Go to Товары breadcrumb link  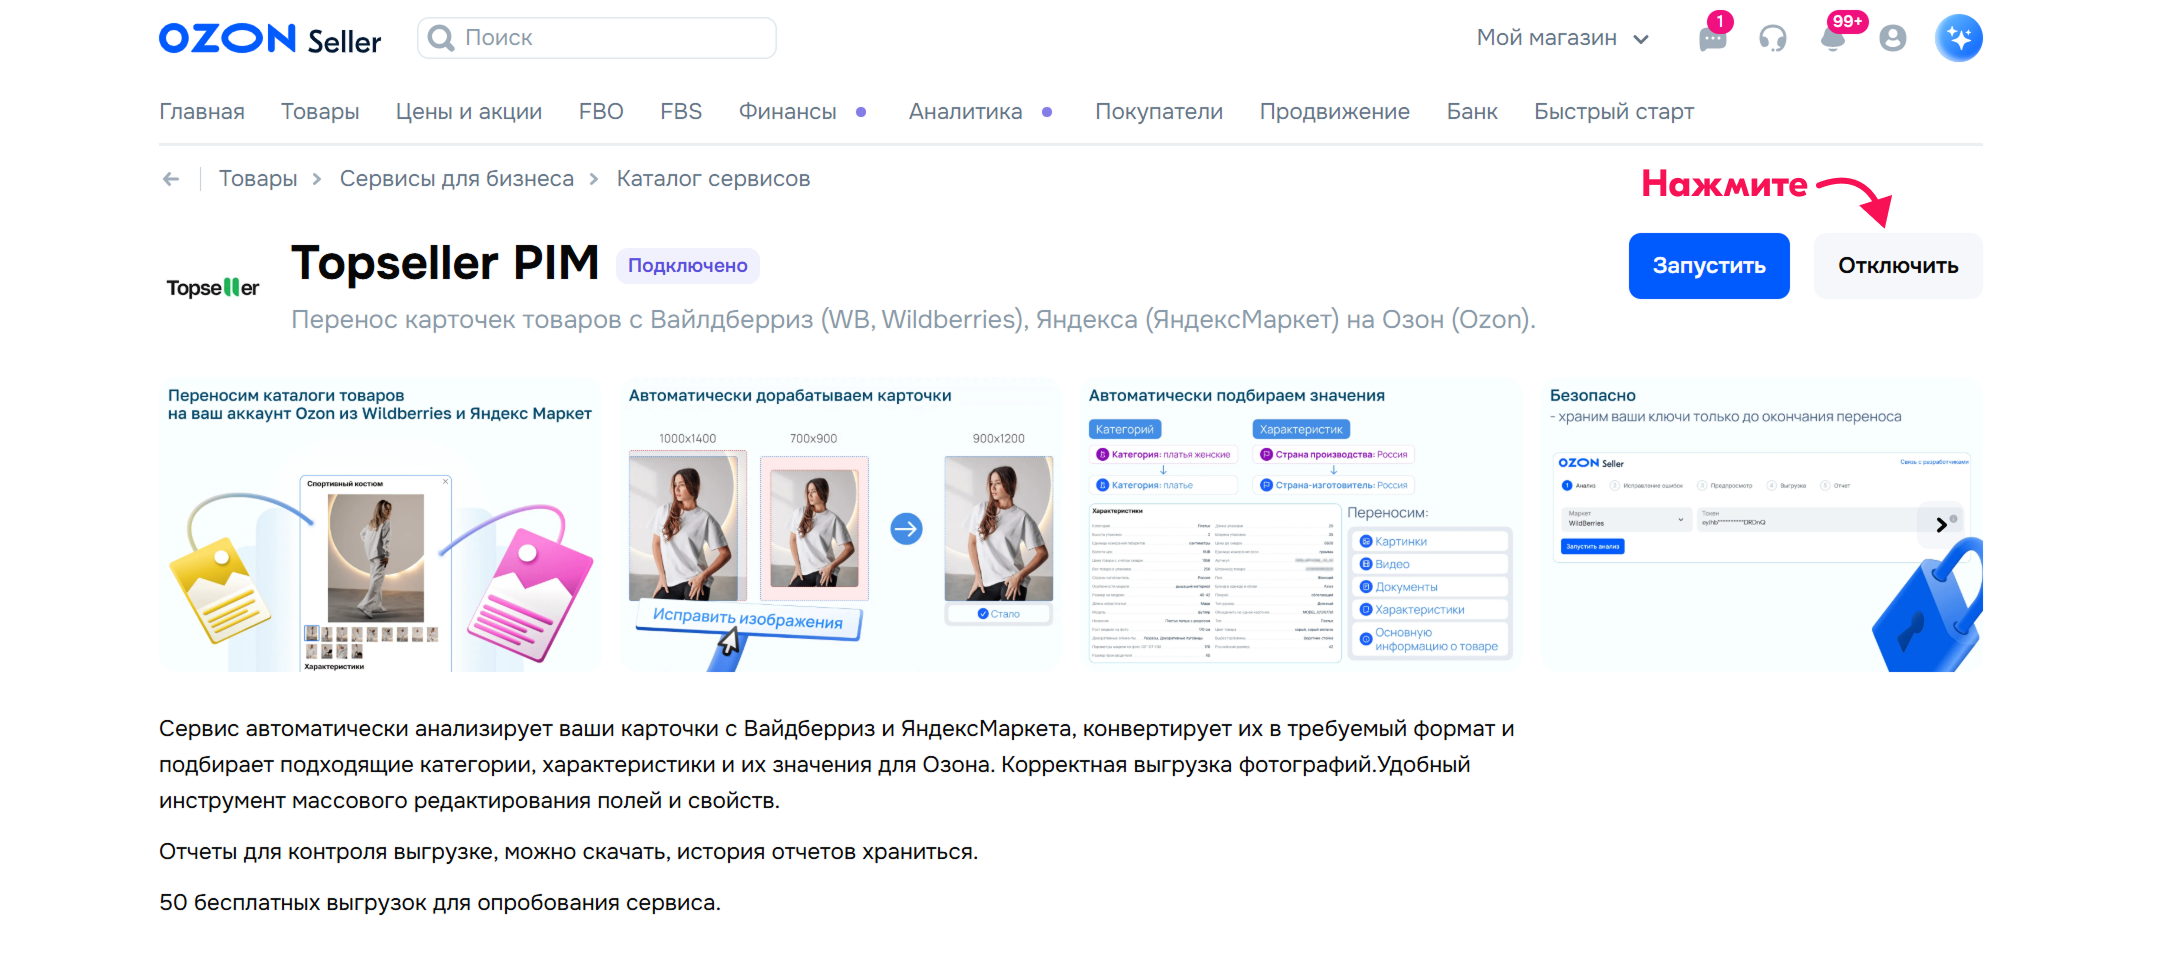(258, 179)
